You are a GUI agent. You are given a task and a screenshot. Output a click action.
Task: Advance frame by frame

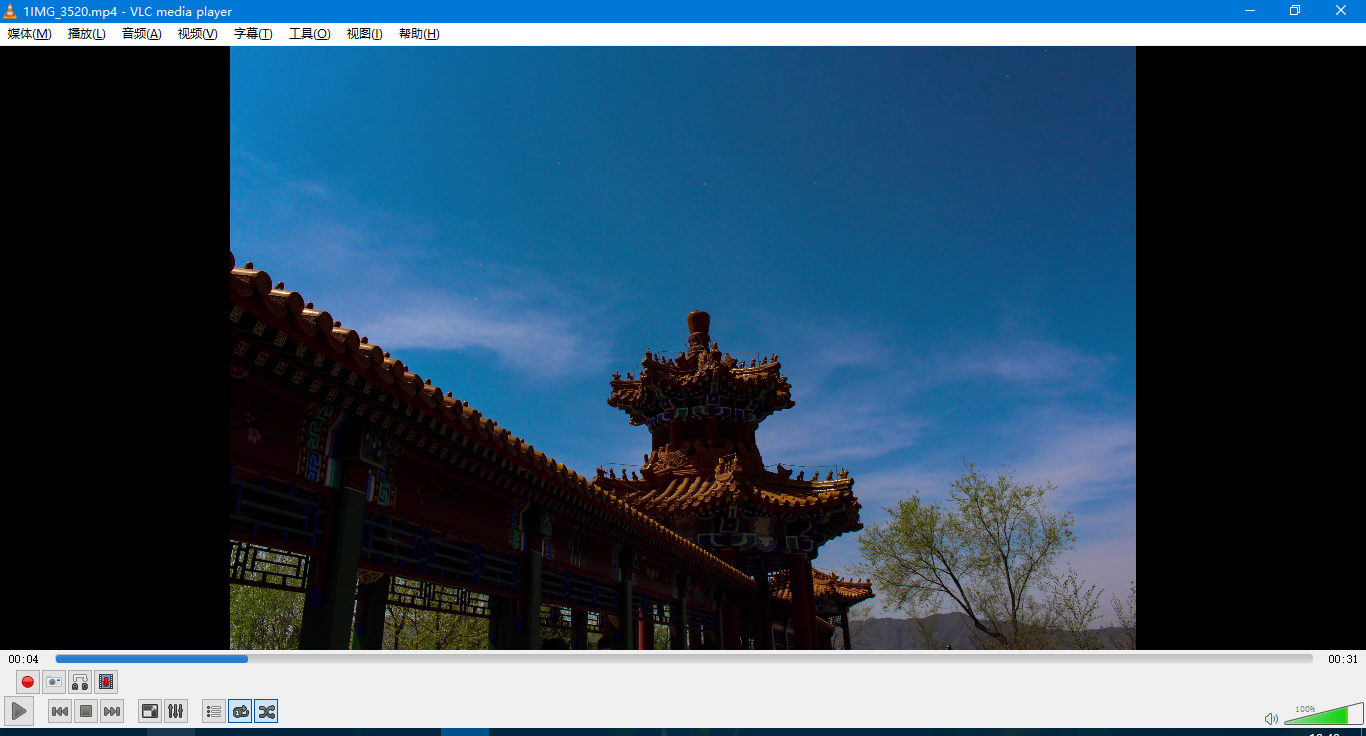(106, 682)
